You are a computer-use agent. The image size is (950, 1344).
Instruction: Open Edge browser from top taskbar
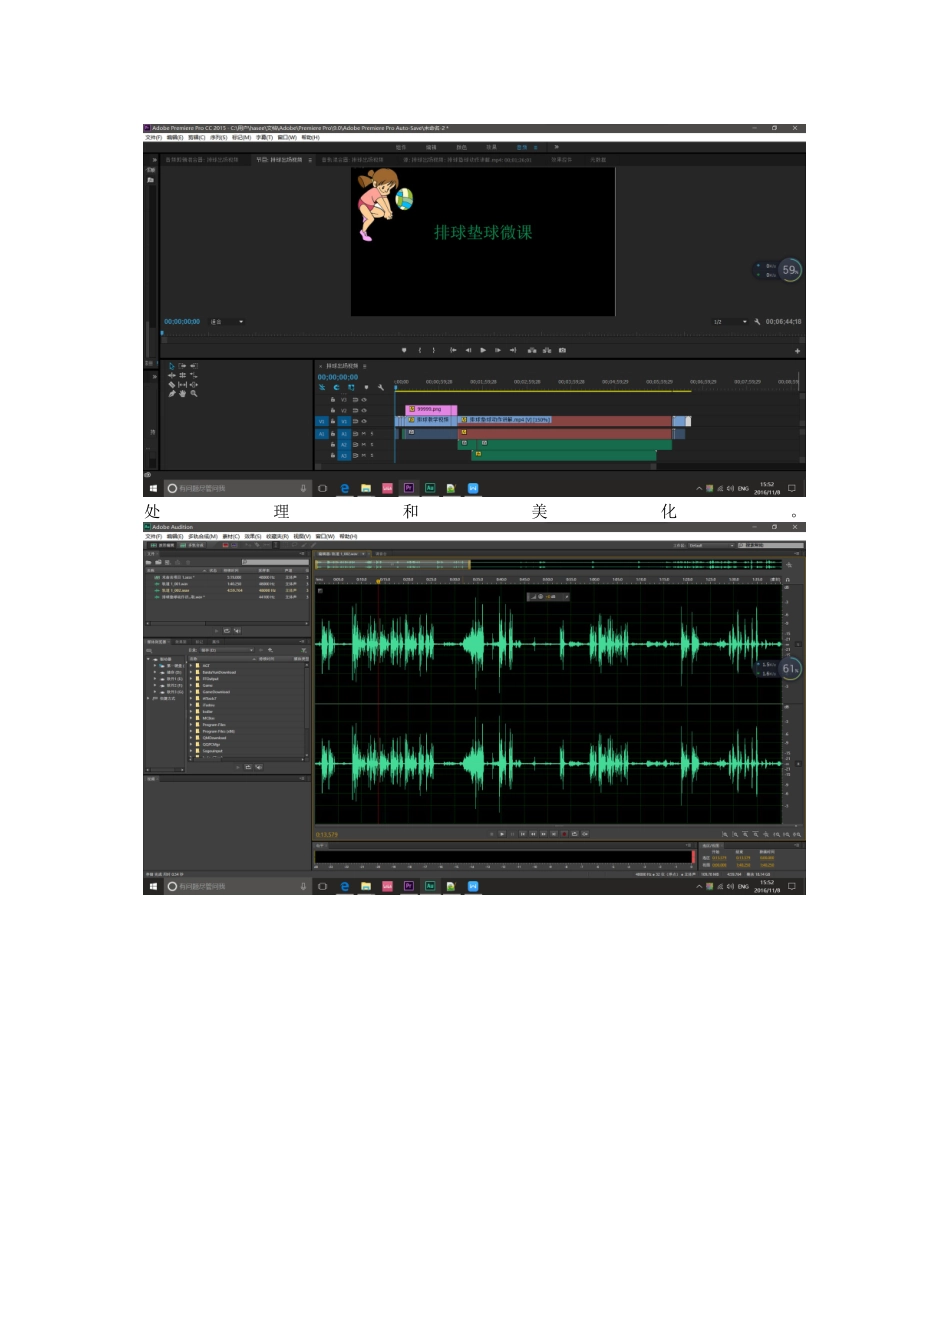click(344, 488)
